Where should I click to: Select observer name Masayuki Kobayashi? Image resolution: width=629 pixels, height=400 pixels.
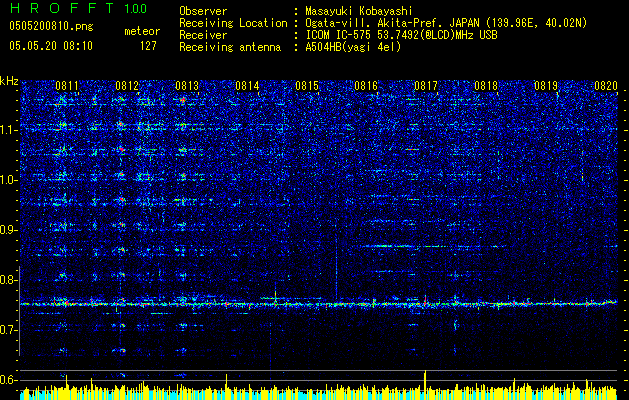tap(359, 11)
